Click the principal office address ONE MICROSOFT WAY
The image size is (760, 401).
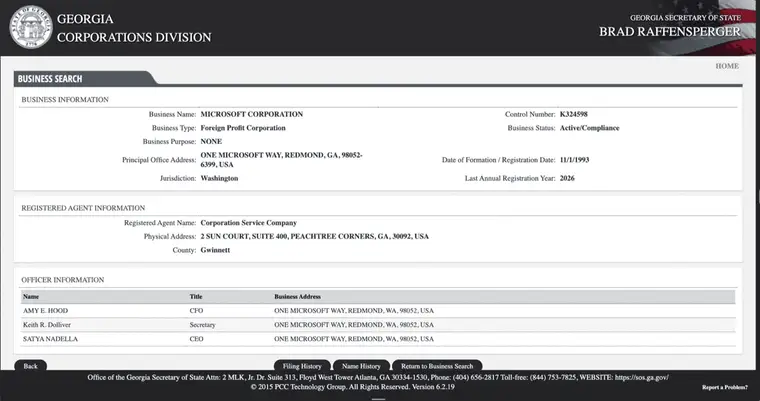(282, 160)
